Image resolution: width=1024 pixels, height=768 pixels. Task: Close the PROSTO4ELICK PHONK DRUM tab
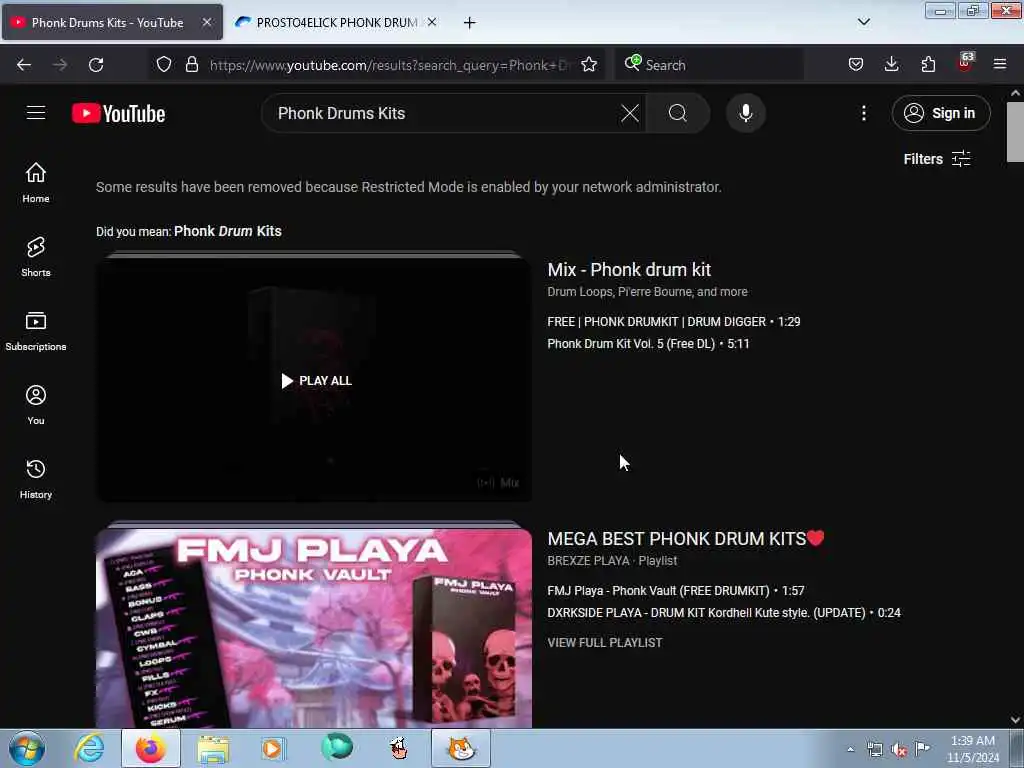(432, 22)
